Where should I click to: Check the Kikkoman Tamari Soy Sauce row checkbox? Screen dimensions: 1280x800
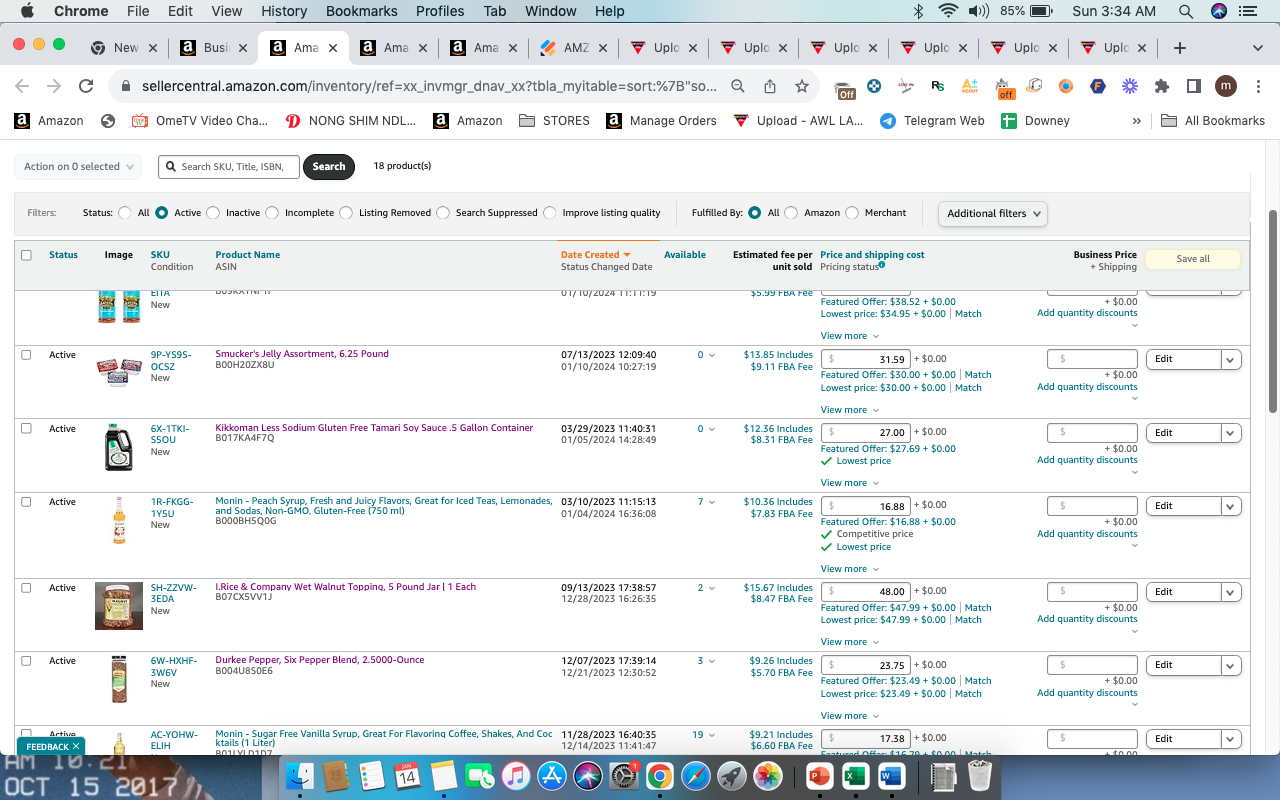26,428
